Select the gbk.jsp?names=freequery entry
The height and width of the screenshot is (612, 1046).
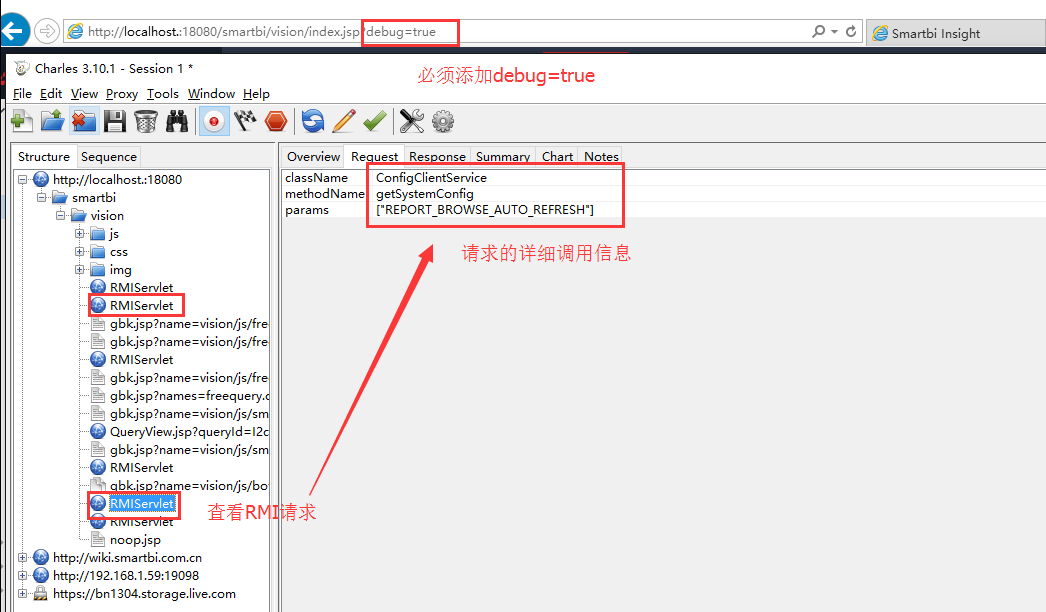(189, 395)
